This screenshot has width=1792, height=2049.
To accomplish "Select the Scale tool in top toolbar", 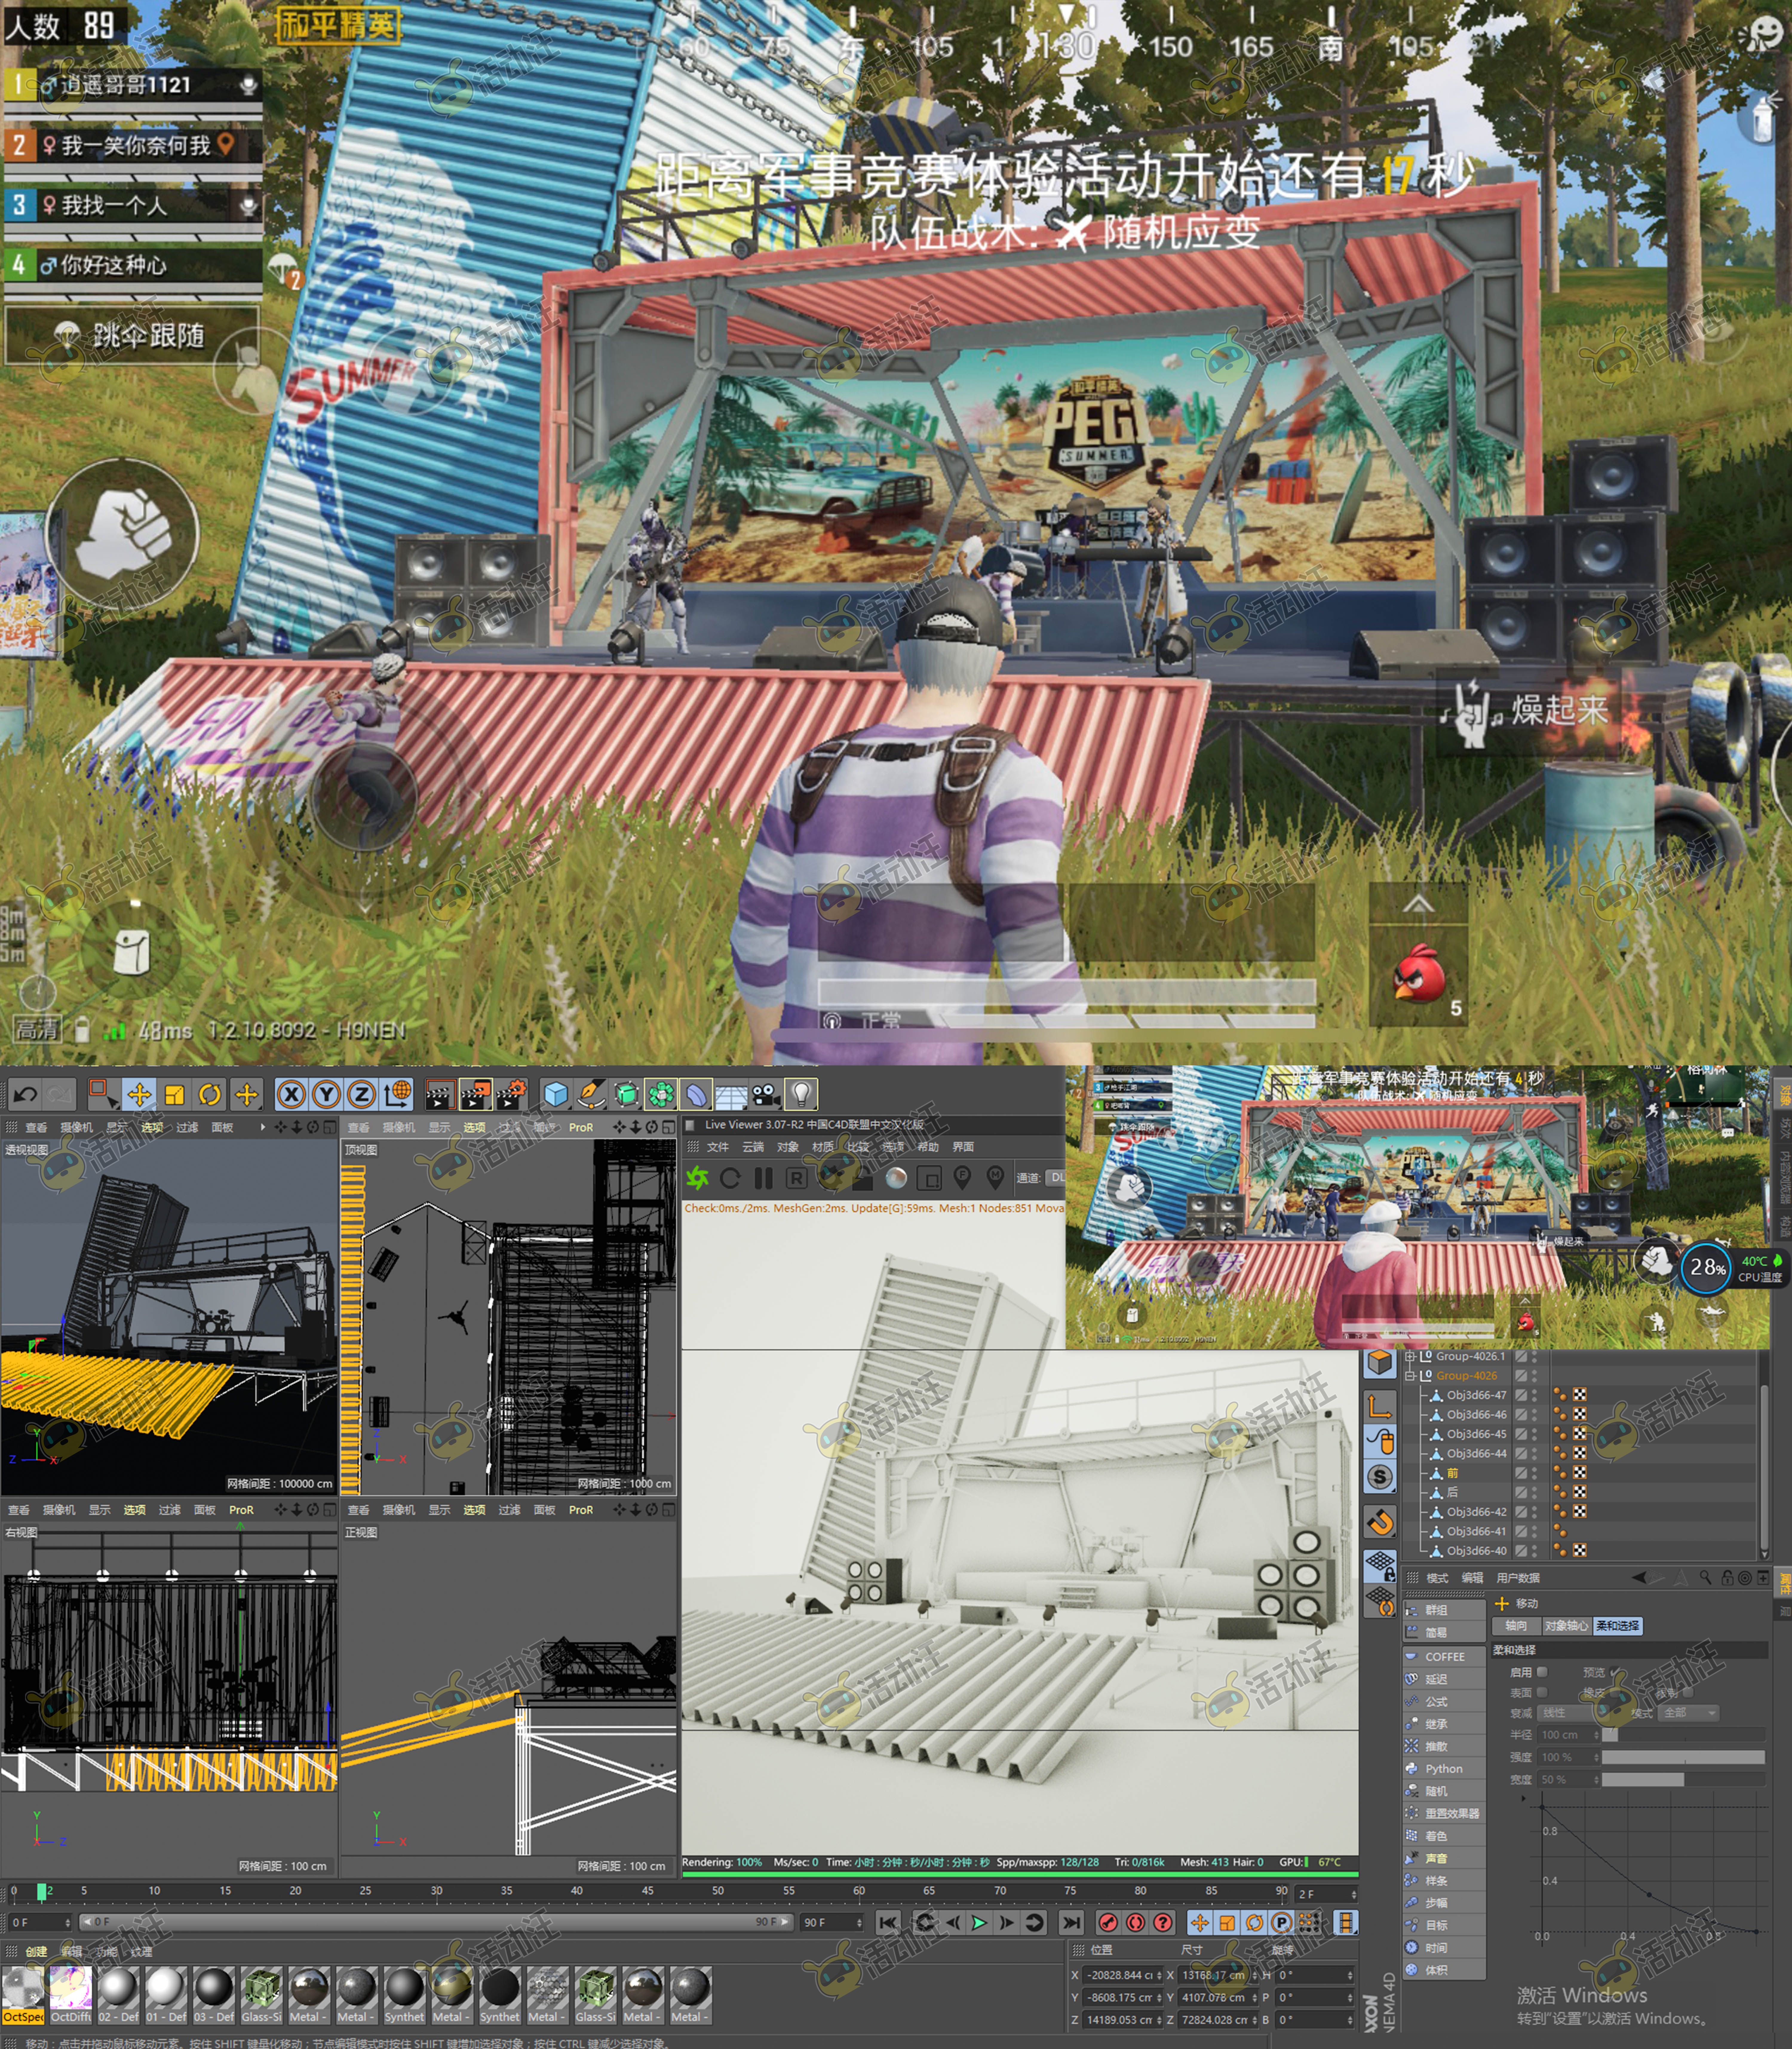I will click(x=174, y=1094).
